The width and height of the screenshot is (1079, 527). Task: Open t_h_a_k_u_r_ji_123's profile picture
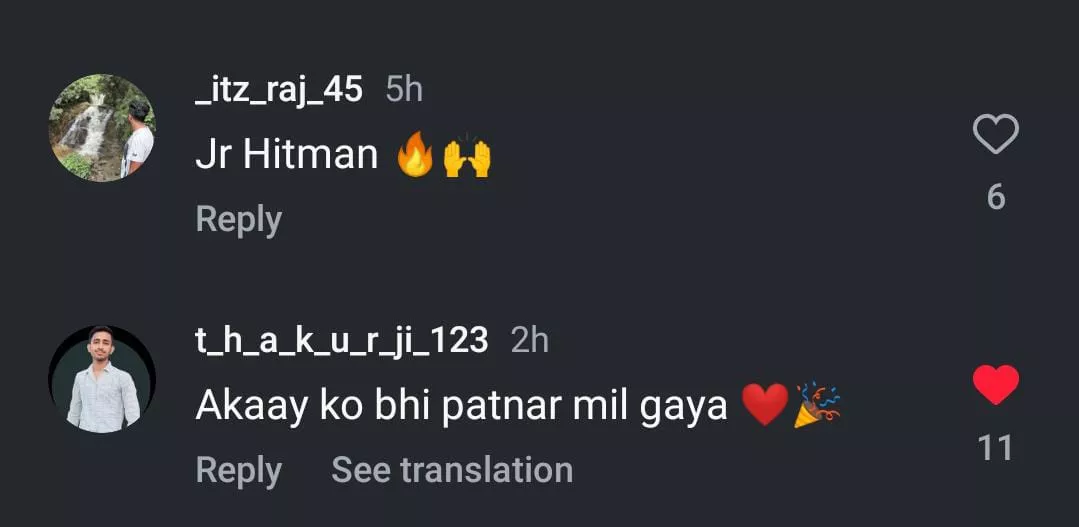(x=102, y=379)
